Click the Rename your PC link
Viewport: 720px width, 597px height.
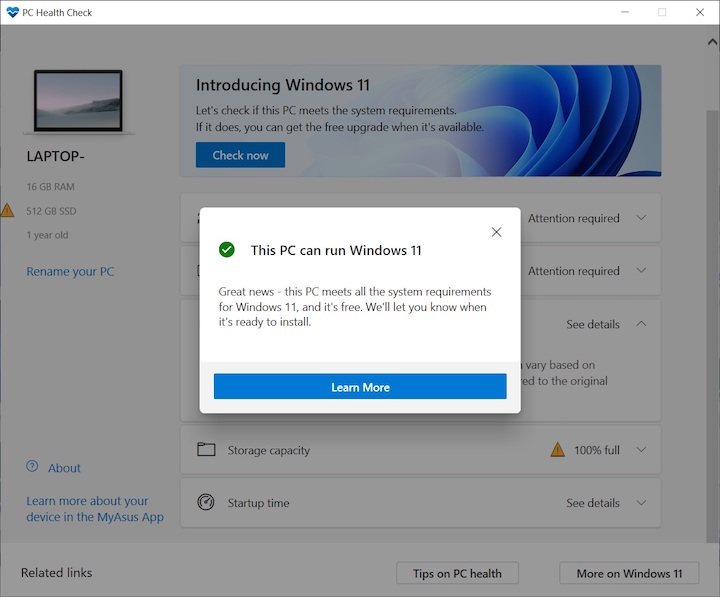[x=70, y=272]
